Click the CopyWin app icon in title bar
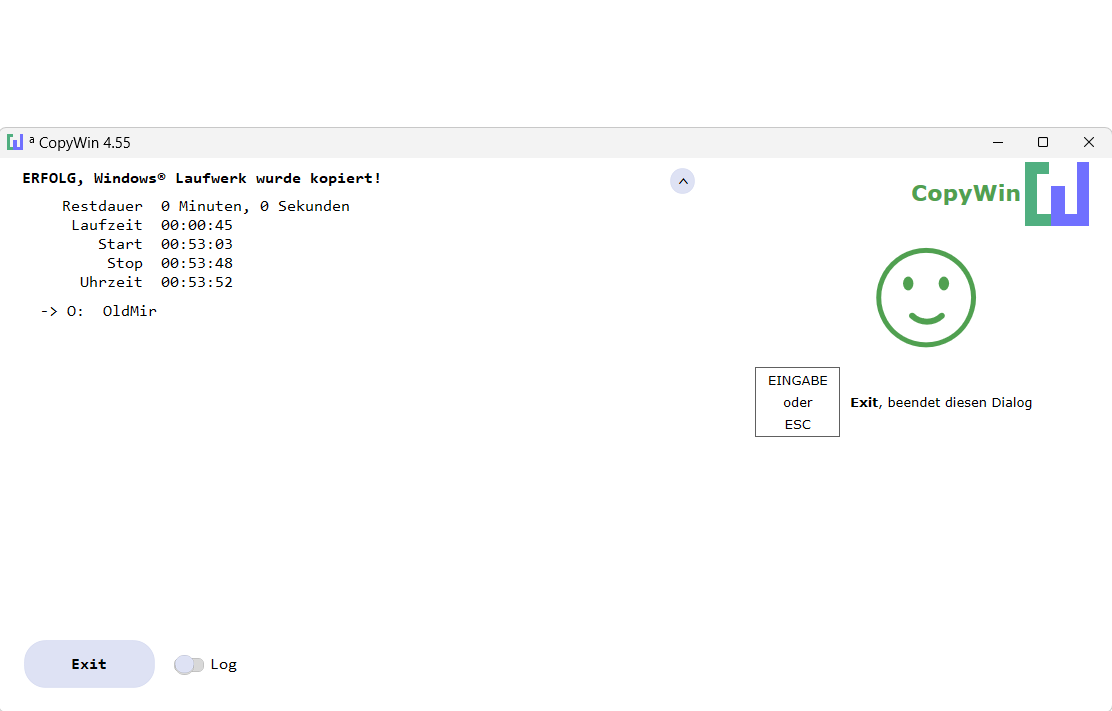The width and height of the screenshot is (1112, 711). point(15,142)
